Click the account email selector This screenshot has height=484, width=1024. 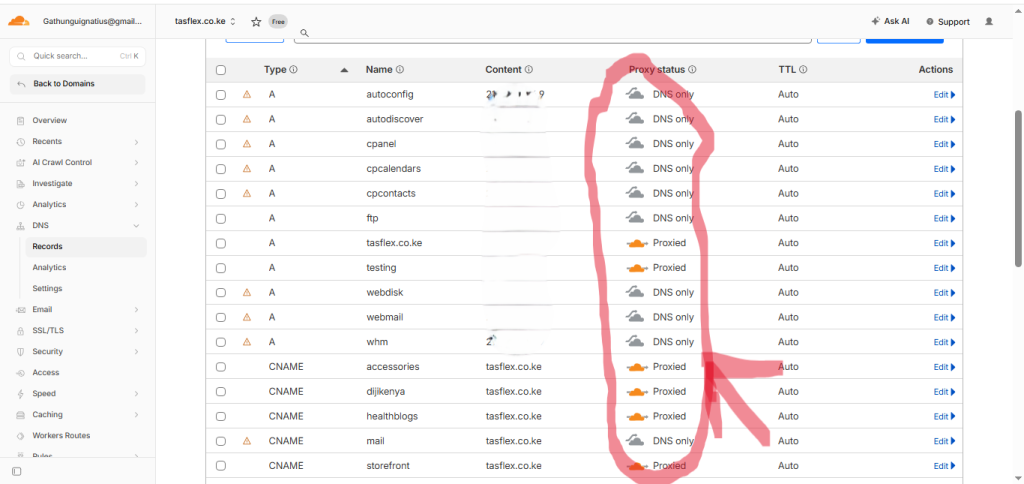tap(92, 21)
